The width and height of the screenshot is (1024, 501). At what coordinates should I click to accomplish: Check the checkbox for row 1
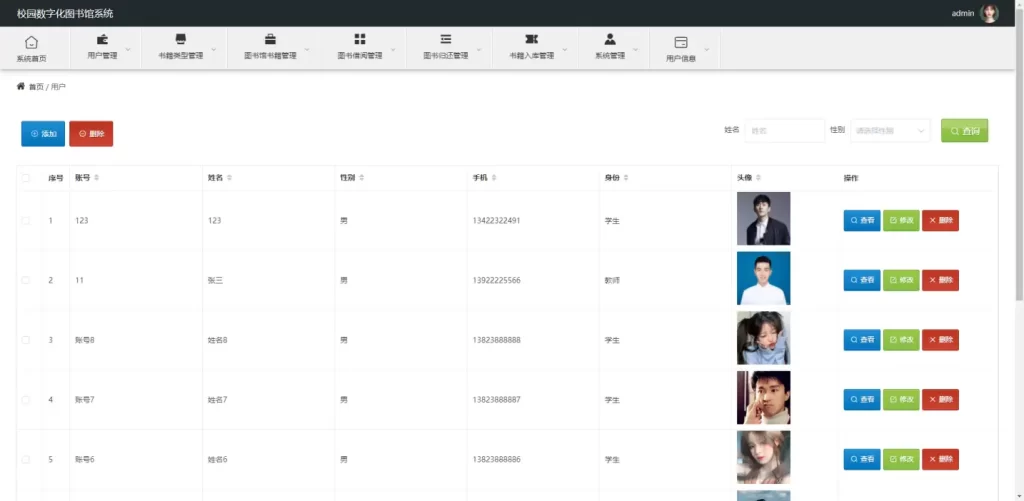(x=26, y=220)
